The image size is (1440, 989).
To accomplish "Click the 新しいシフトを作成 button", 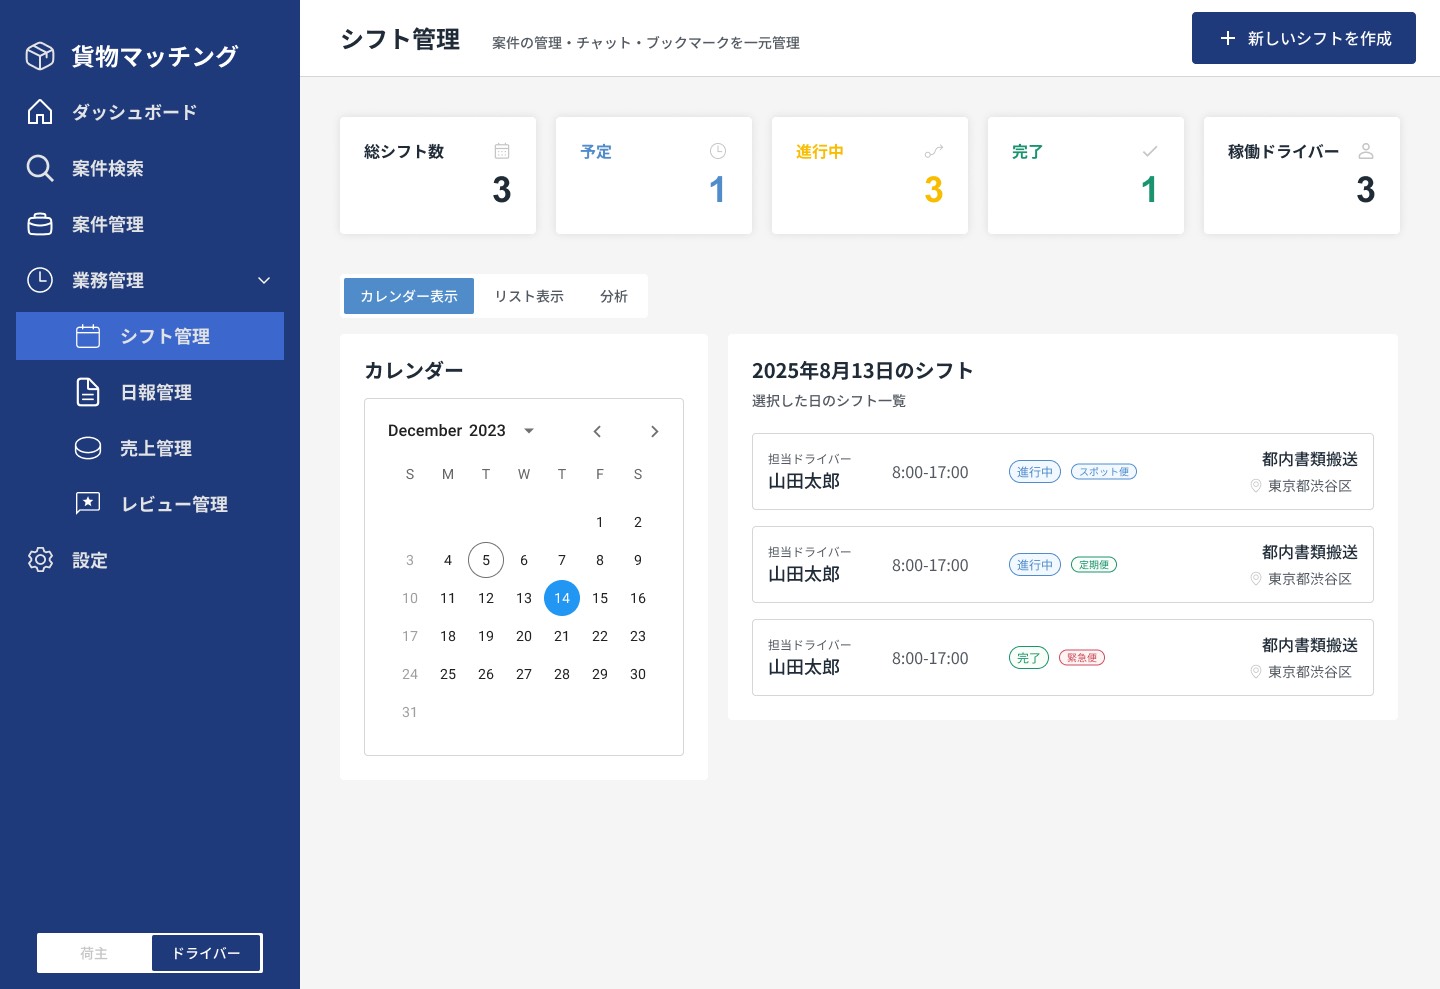I will [x=1304, y=38].
